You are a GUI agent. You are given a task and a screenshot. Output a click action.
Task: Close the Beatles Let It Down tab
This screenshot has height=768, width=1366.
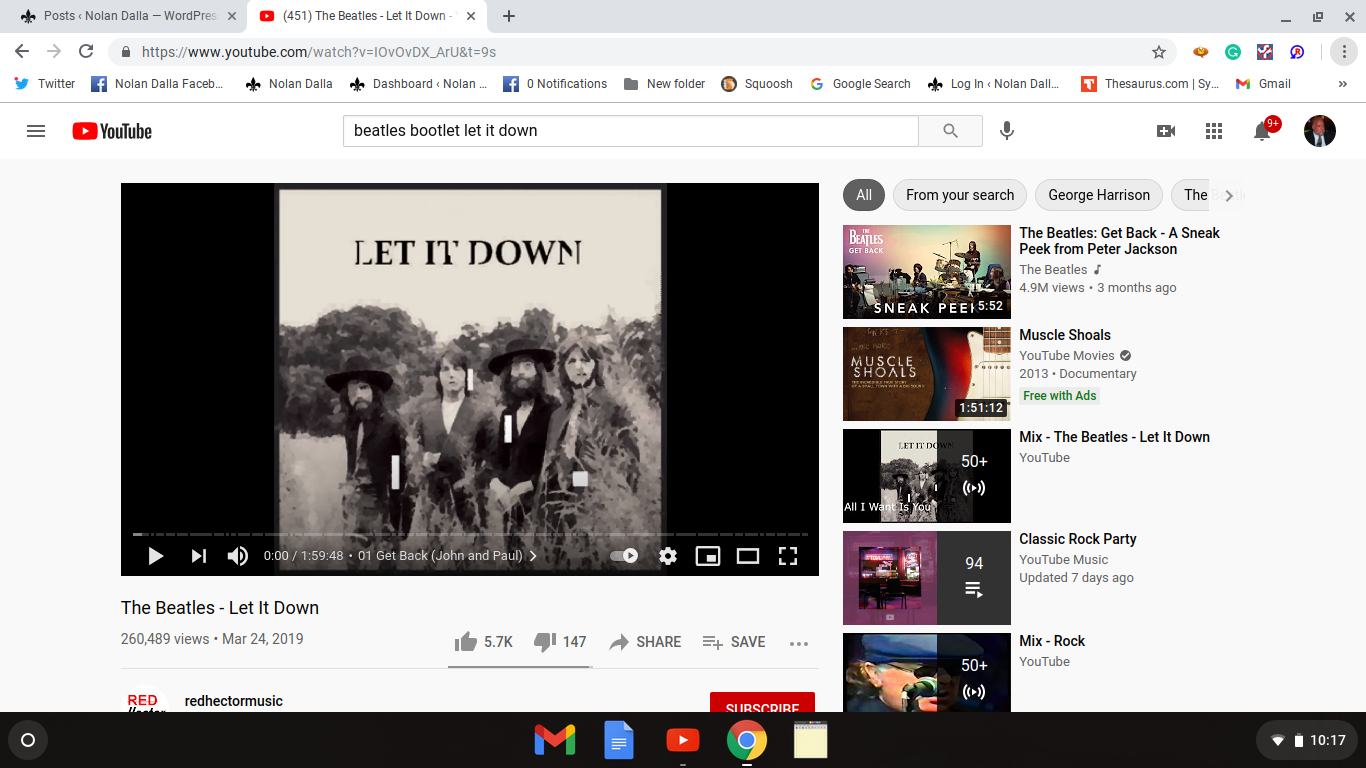[x=471, y=16]
